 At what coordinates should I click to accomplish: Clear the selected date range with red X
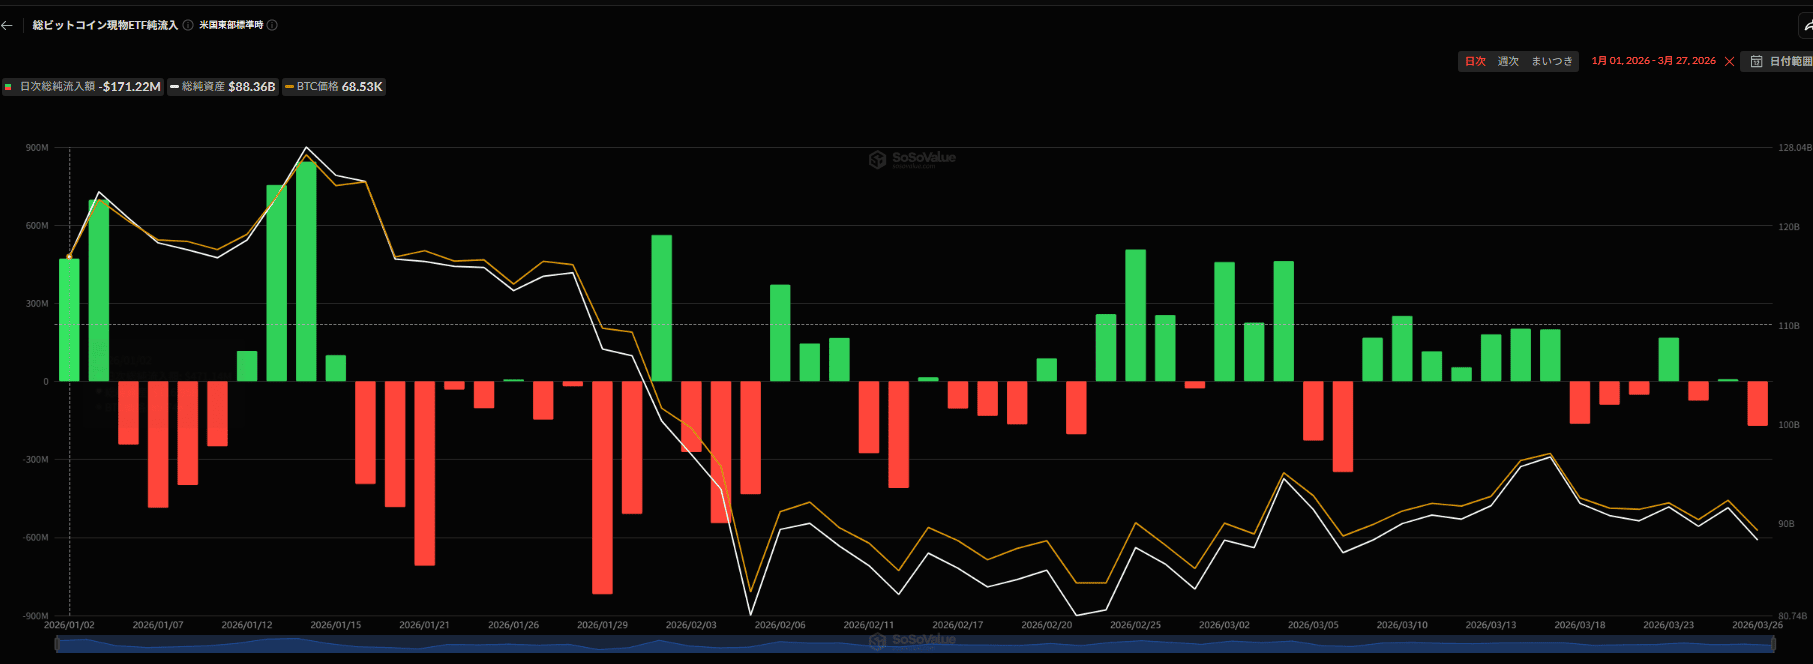pyautogui.click(x=1729, y=62)
